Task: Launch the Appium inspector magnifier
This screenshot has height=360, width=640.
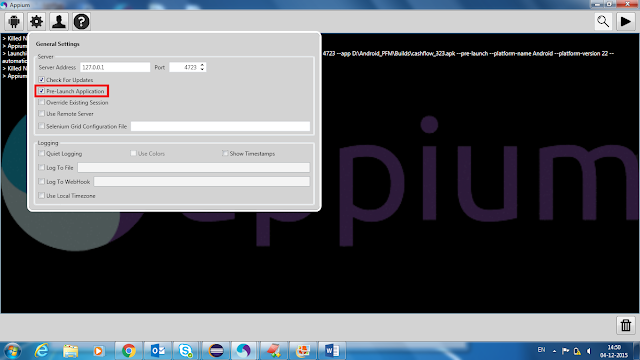Action: 603,21
